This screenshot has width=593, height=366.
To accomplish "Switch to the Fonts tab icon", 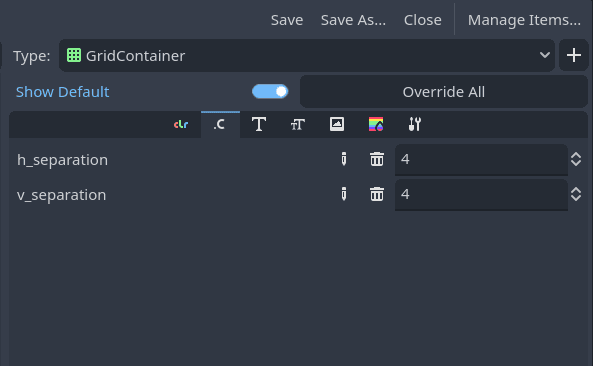I will click(x=259, y=124).
